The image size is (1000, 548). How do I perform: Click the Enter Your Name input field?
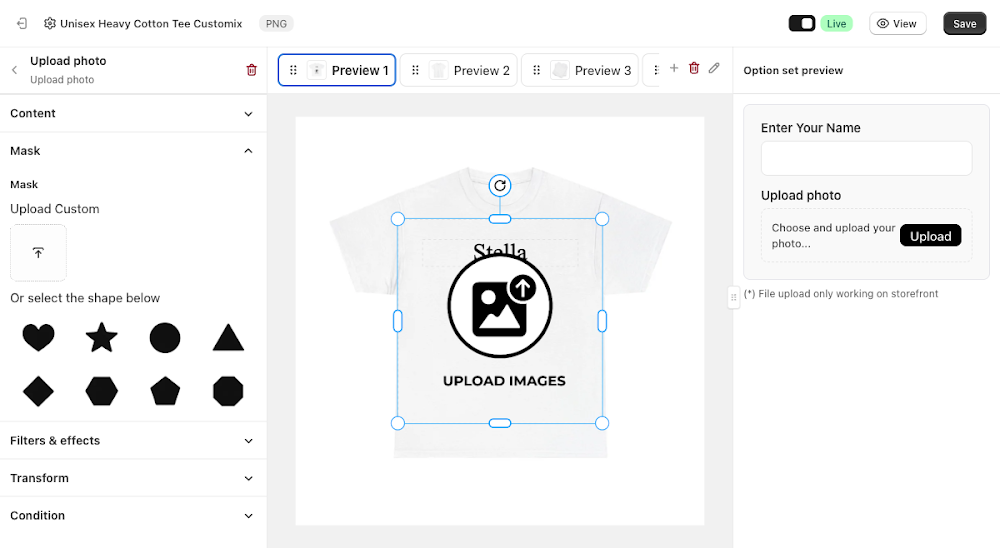(866, 158)
